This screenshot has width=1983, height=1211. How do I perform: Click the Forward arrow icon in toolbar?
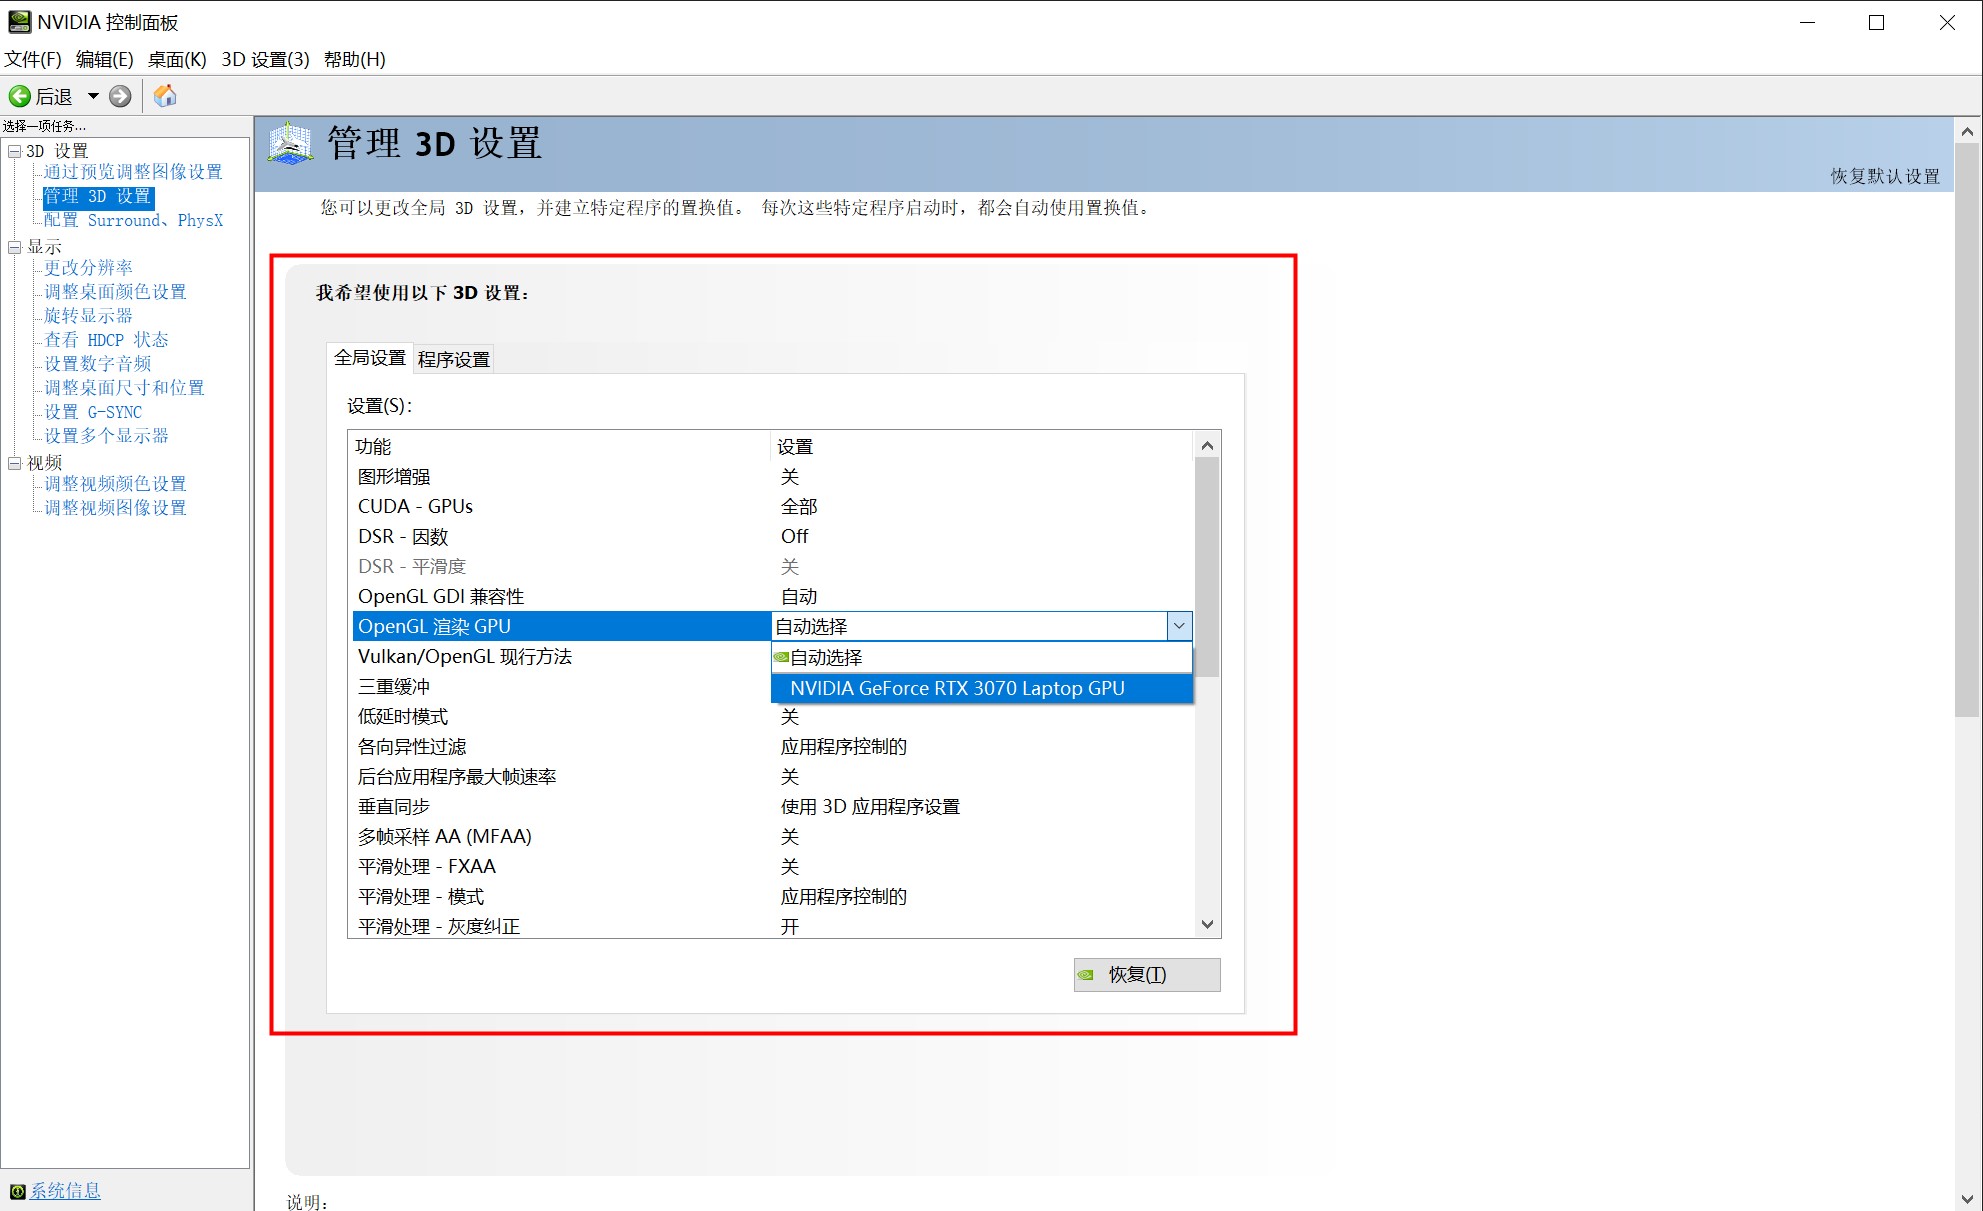120,96
